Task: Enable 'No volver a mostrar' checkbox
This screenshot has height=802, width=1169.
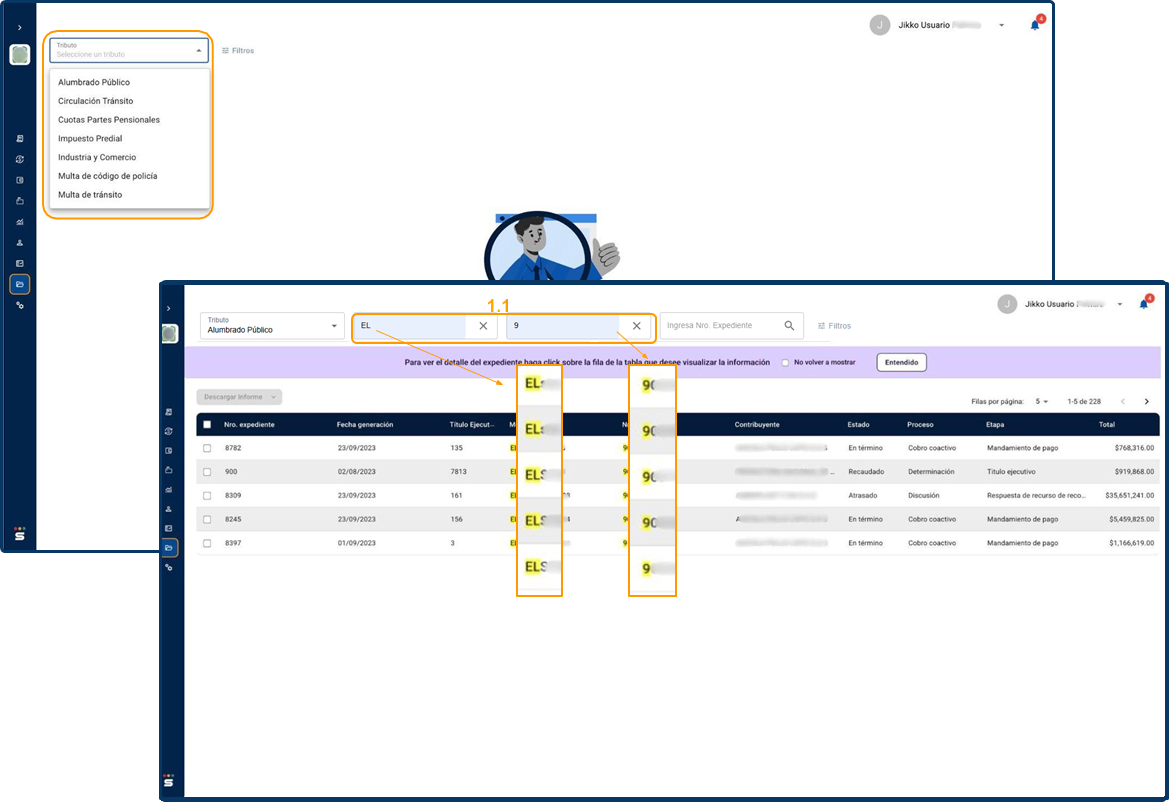Action: click(x=785, y=362)
